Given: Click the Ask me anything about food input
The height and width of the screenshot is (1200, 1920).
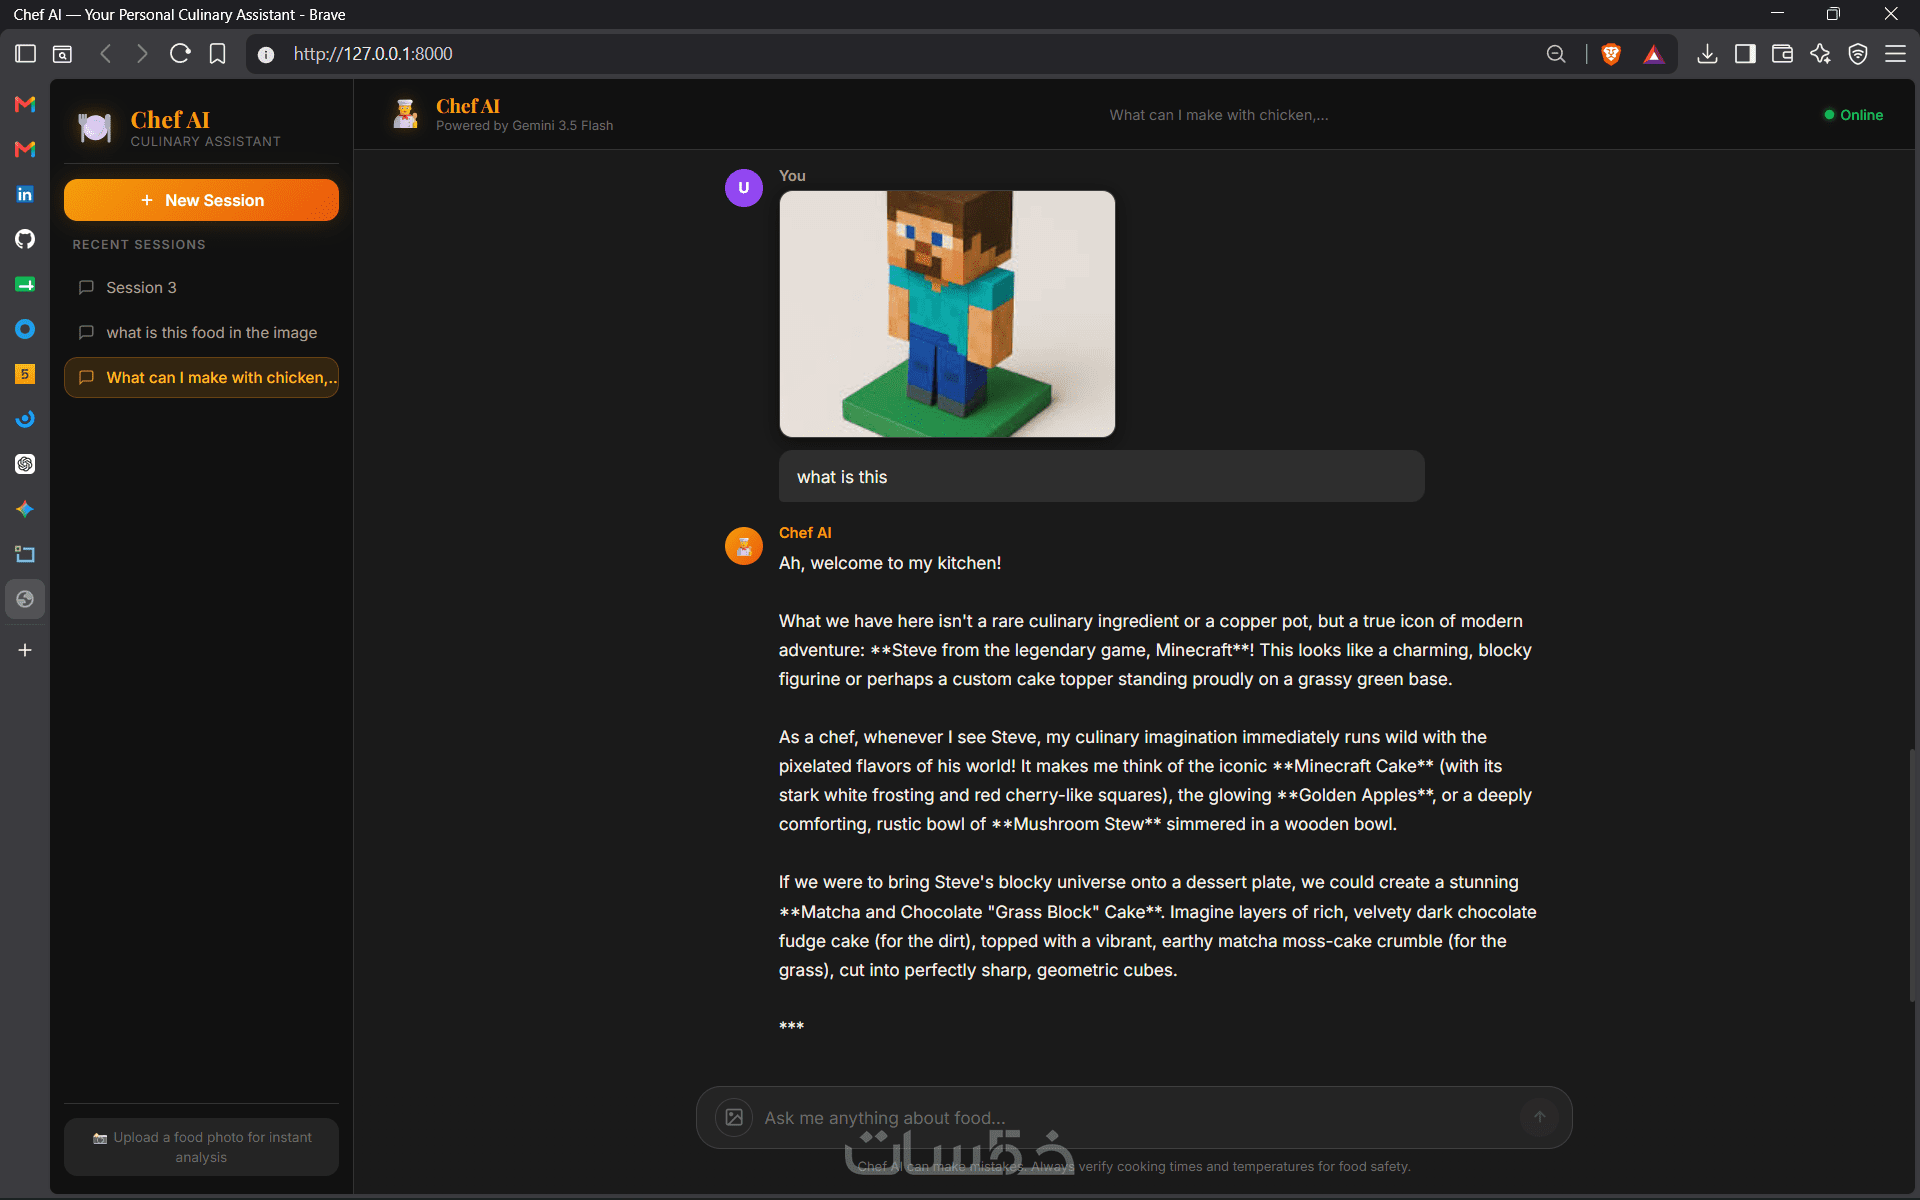Looking at the screenshot, I should [1135, 1118].
